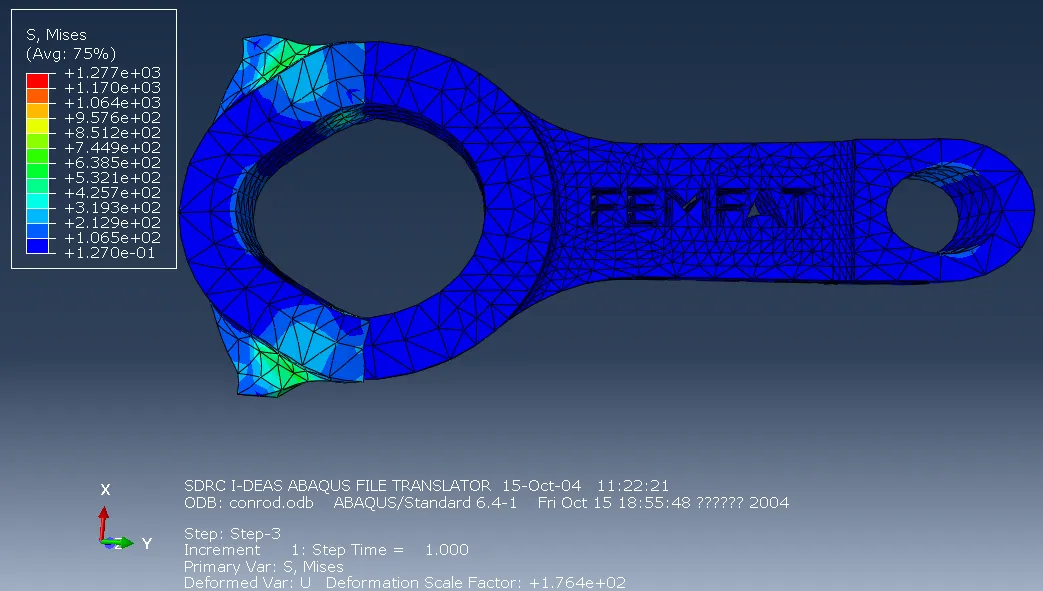Click the dark blue bottom legend swatch
This screenshot has width=1043, height=591.
(x=37, y=246)
